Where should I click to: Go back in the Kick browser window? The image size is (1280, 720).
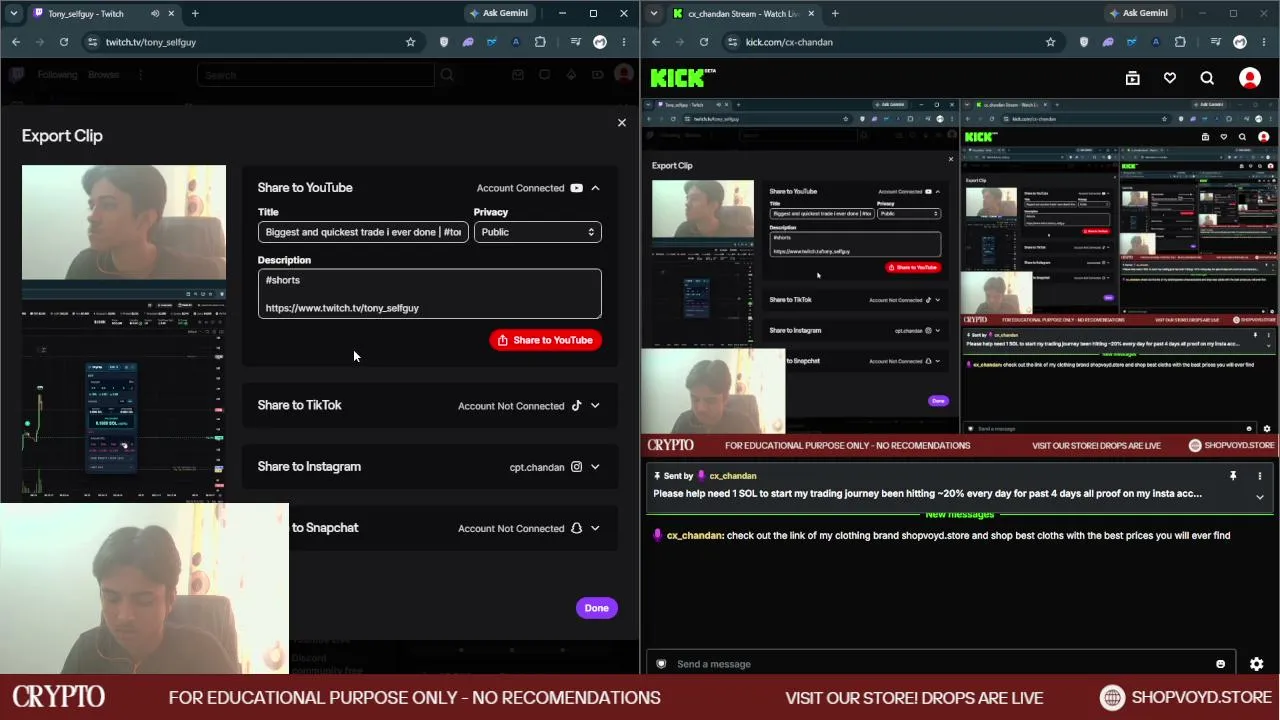[656, 42]
